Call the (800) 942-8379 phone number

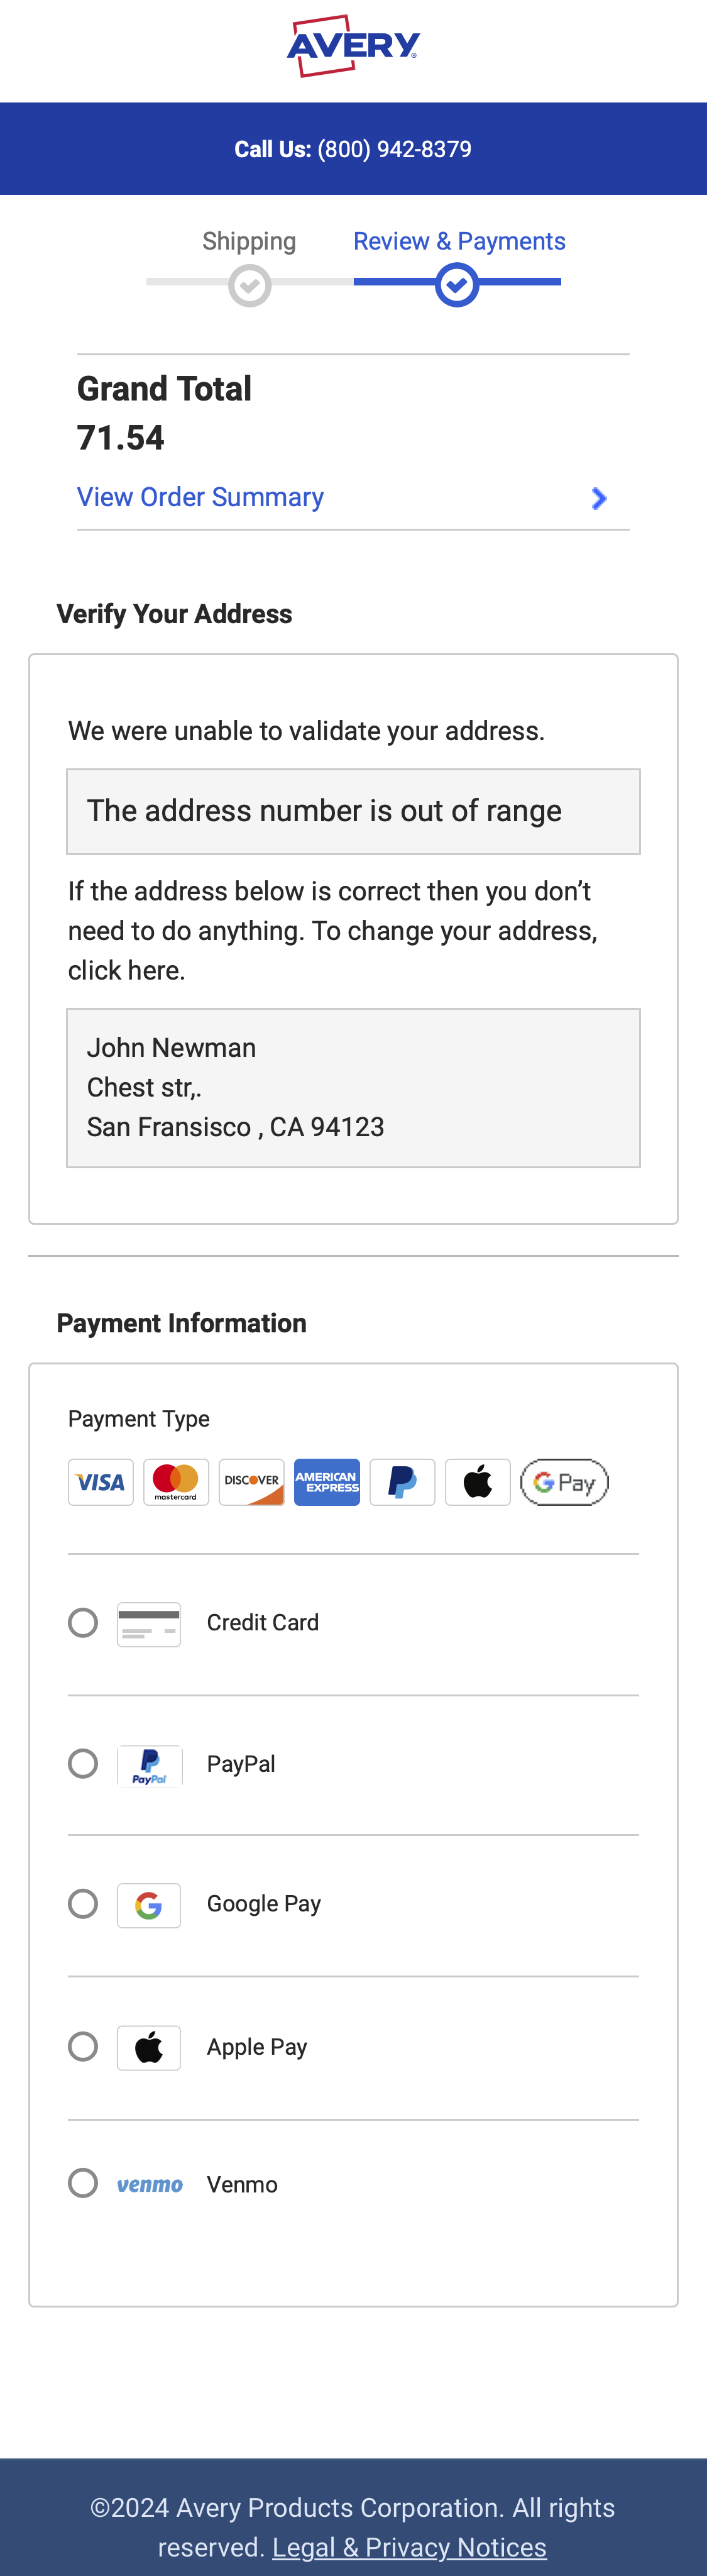[394, 149]
